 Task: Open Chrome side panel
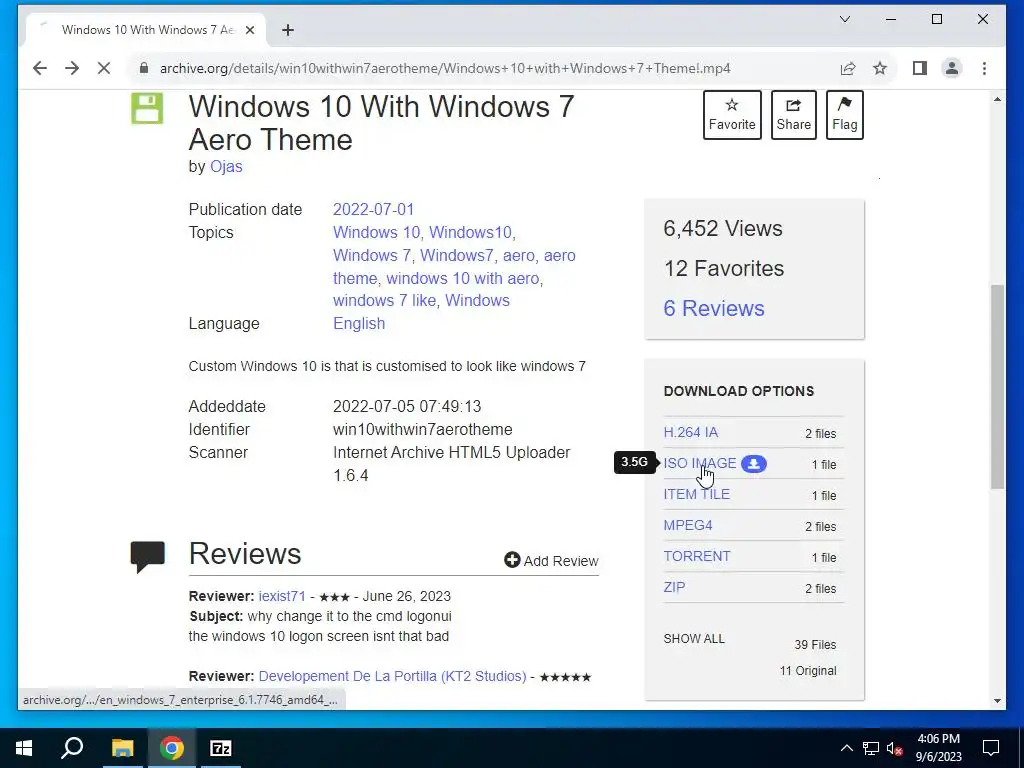click(920, 68)
